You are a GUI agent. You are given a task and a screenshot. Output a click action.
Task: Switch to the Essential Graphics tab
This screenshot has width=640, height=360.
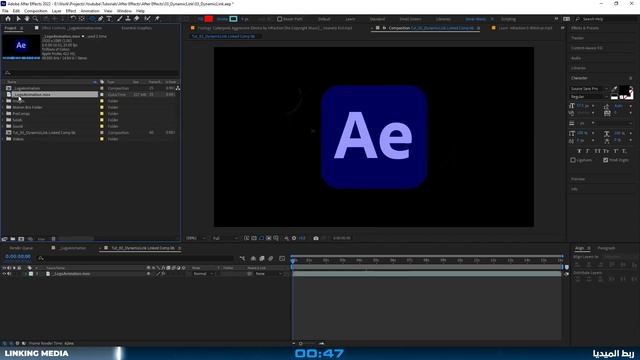(x=136, y=28)
